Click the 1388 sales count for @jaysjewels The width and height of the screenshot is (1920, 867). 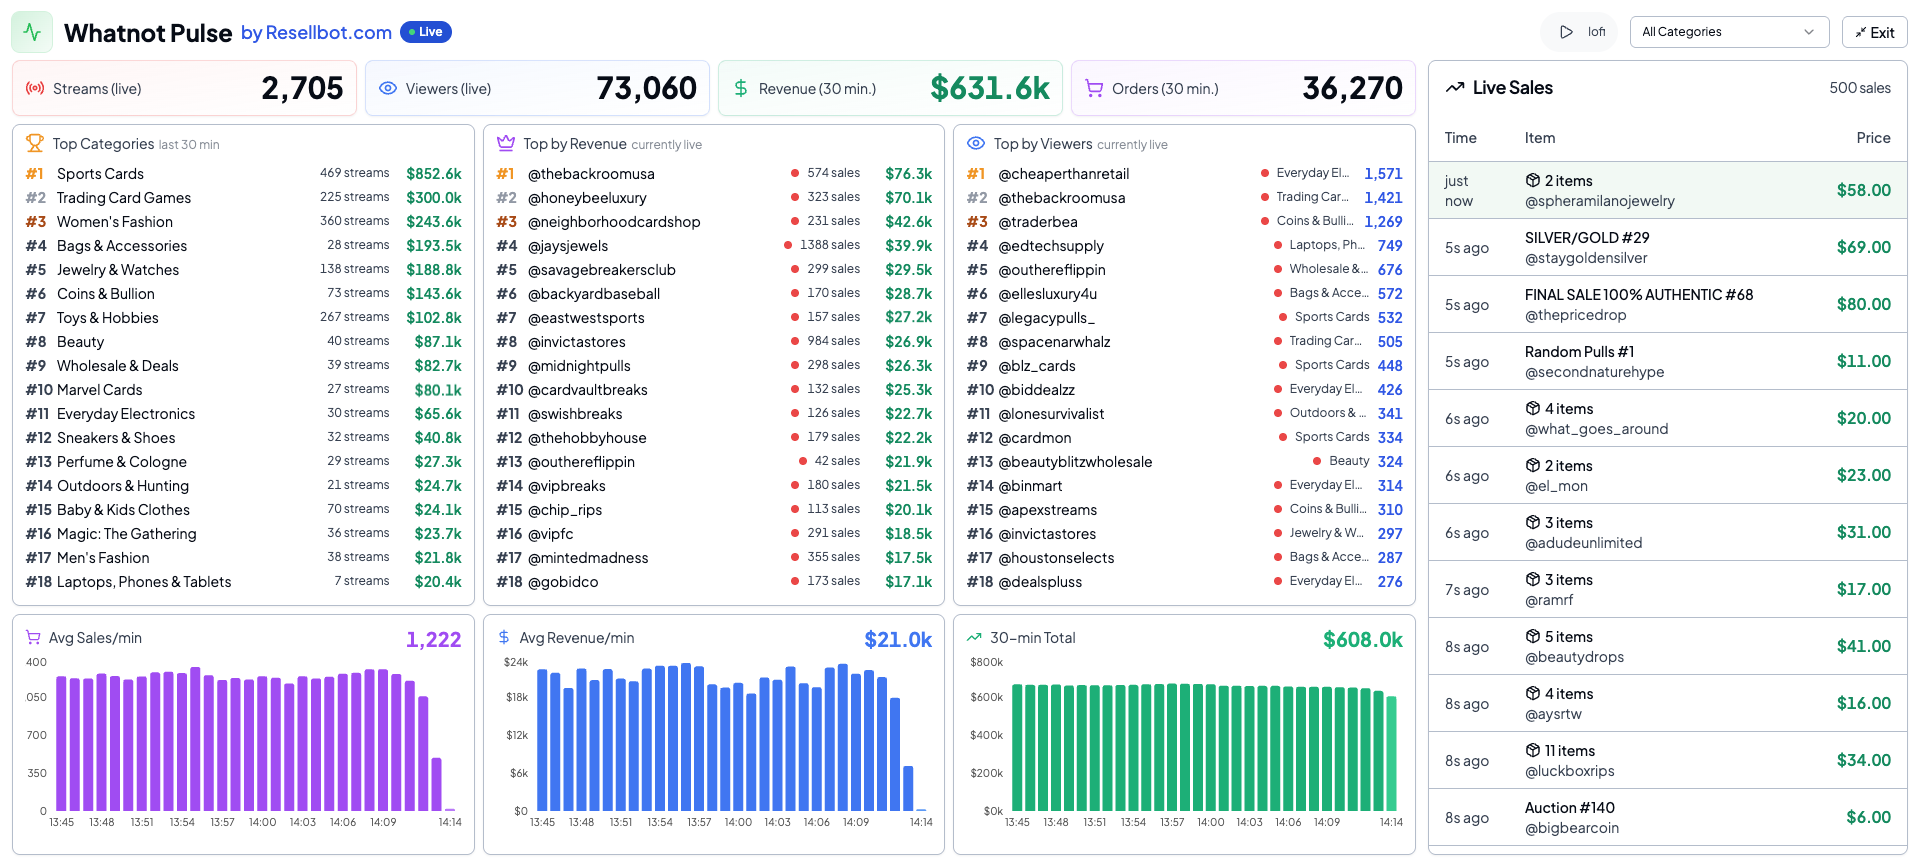click(829, 245)
